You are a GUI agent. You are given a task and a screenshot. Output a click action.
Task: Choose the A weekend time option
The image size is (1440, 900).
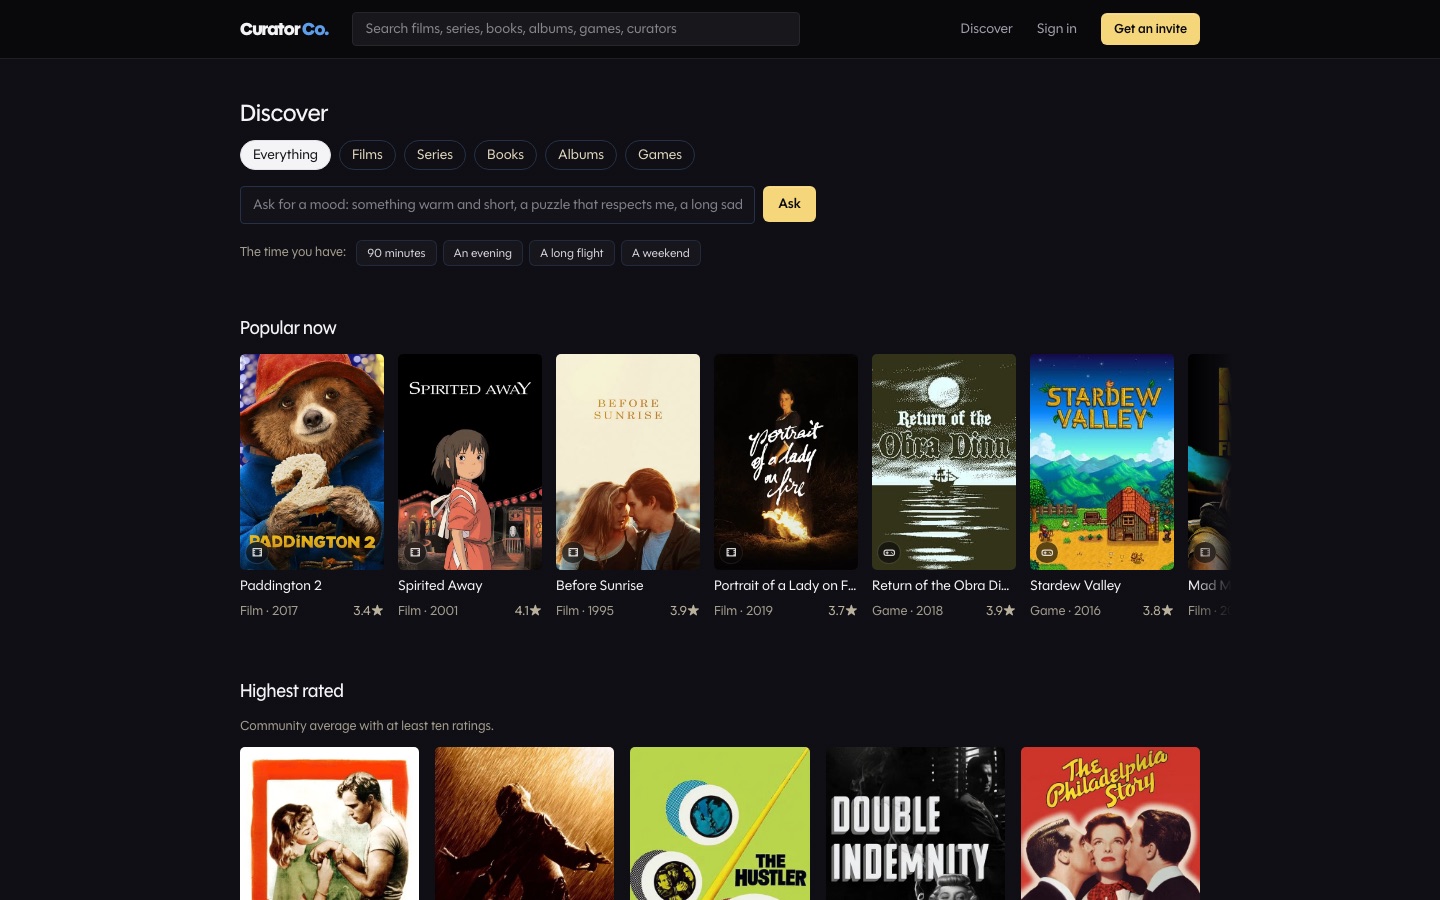[x=661, y=253]
